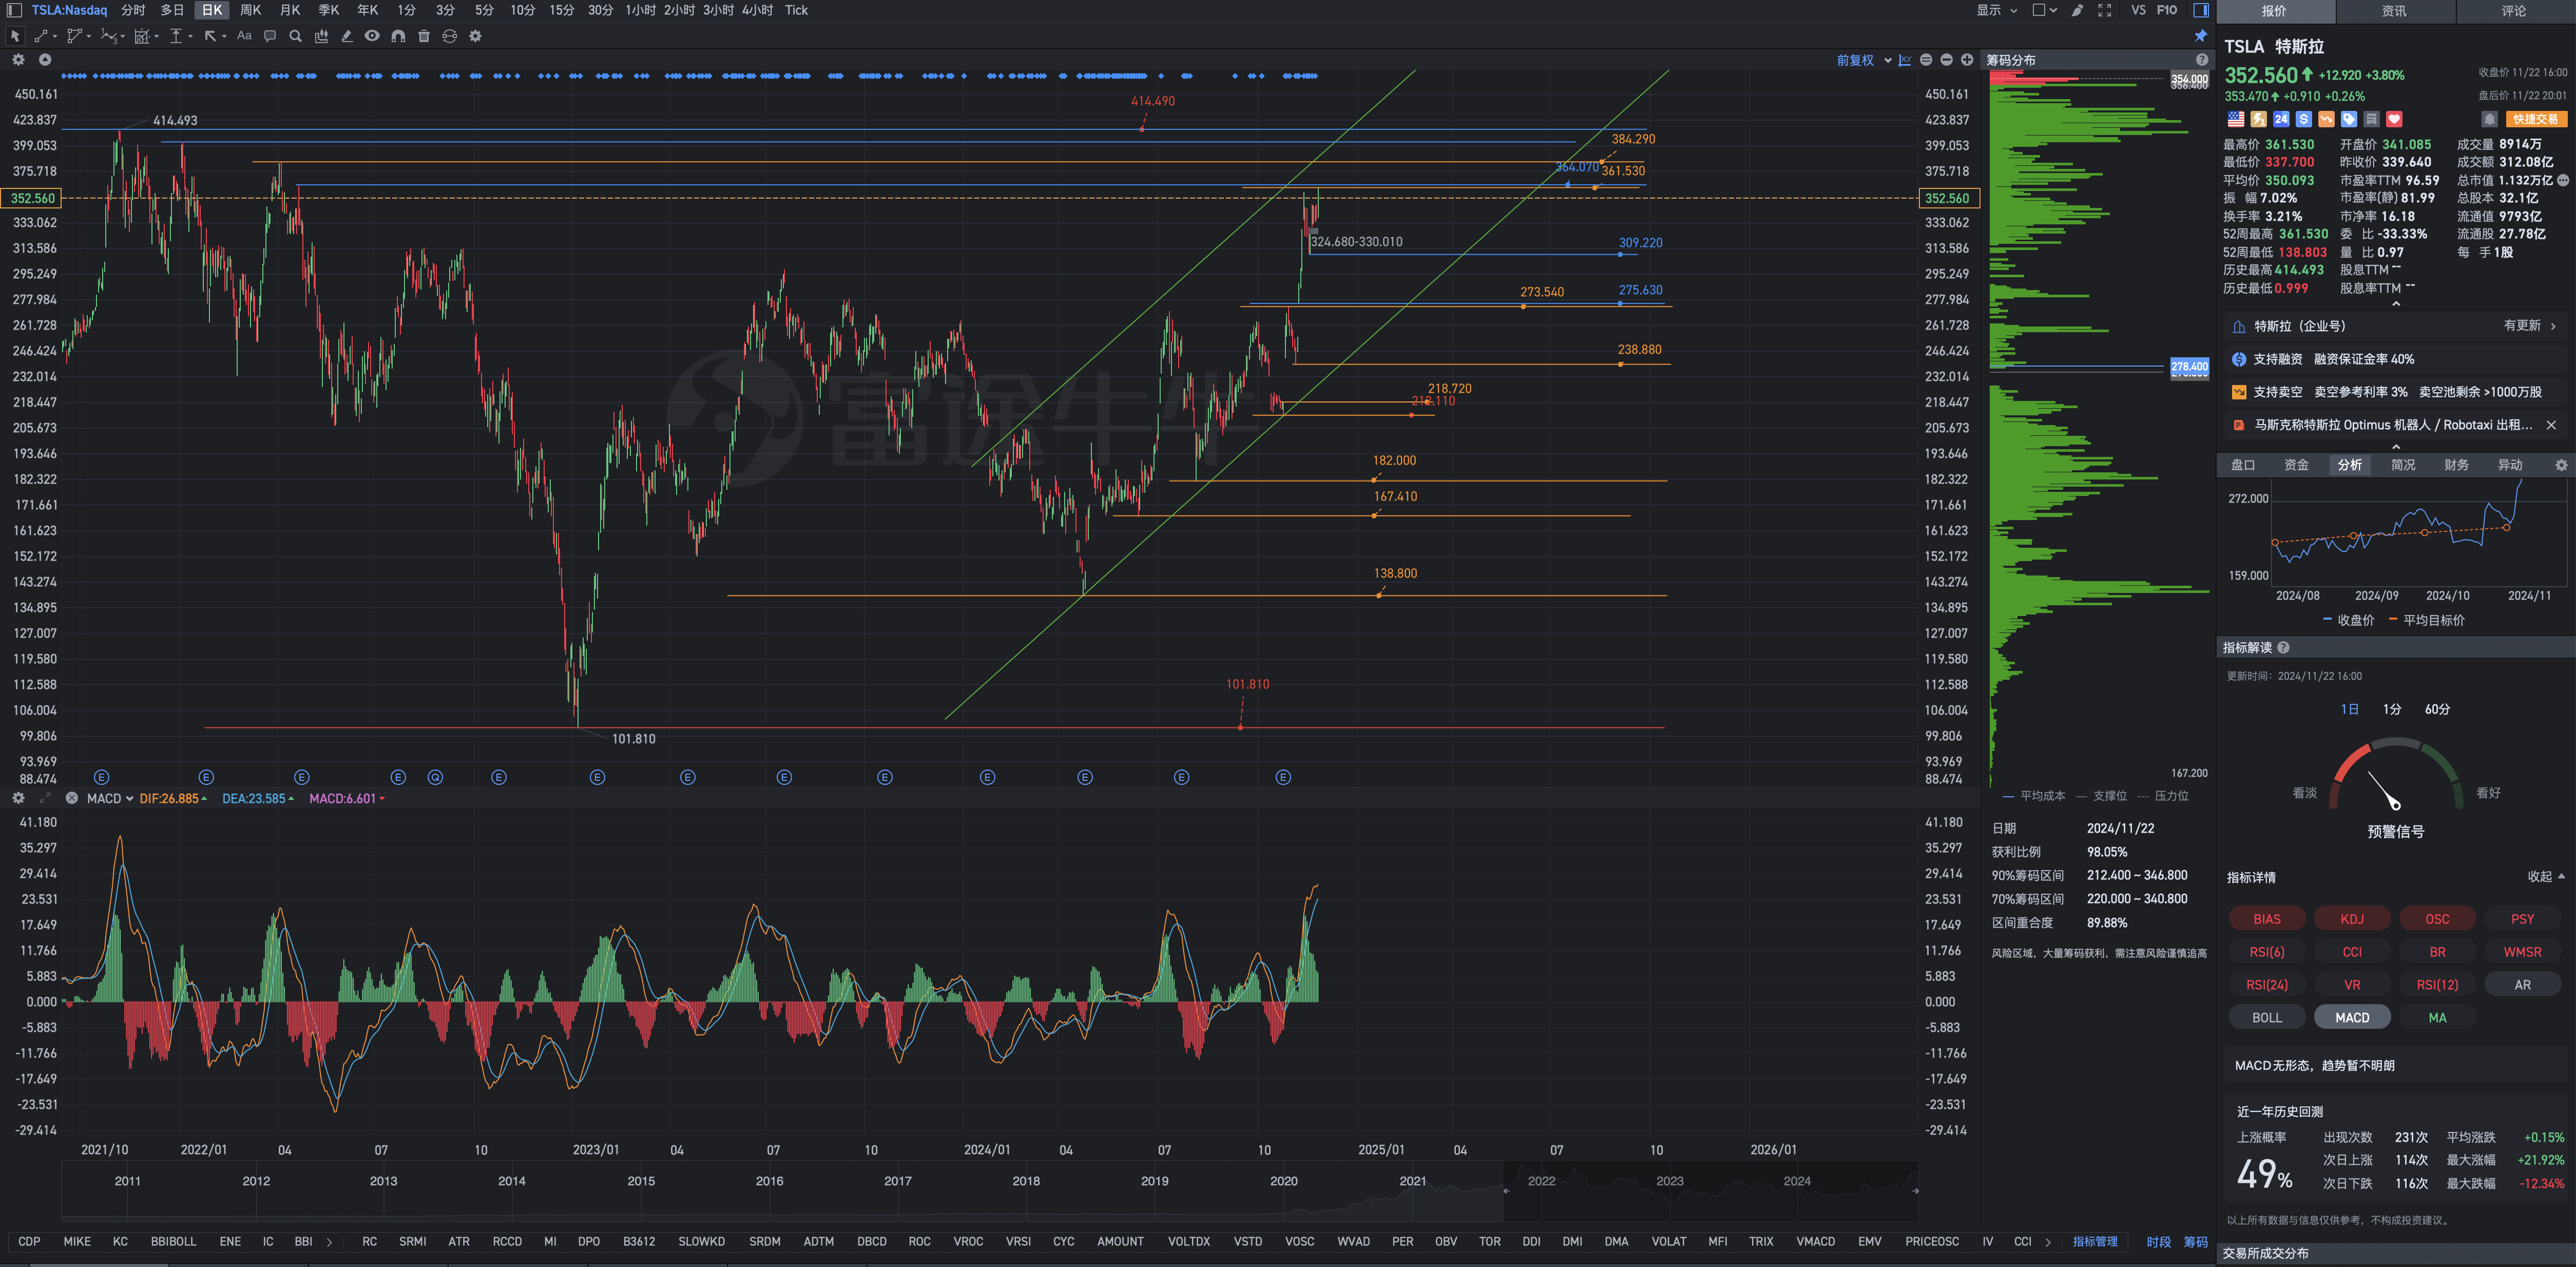The height and width of the screenshot is (1267, 2576).
Task: Toggle drawings visibility with the eye icon
Action: [x=372, y=36]
